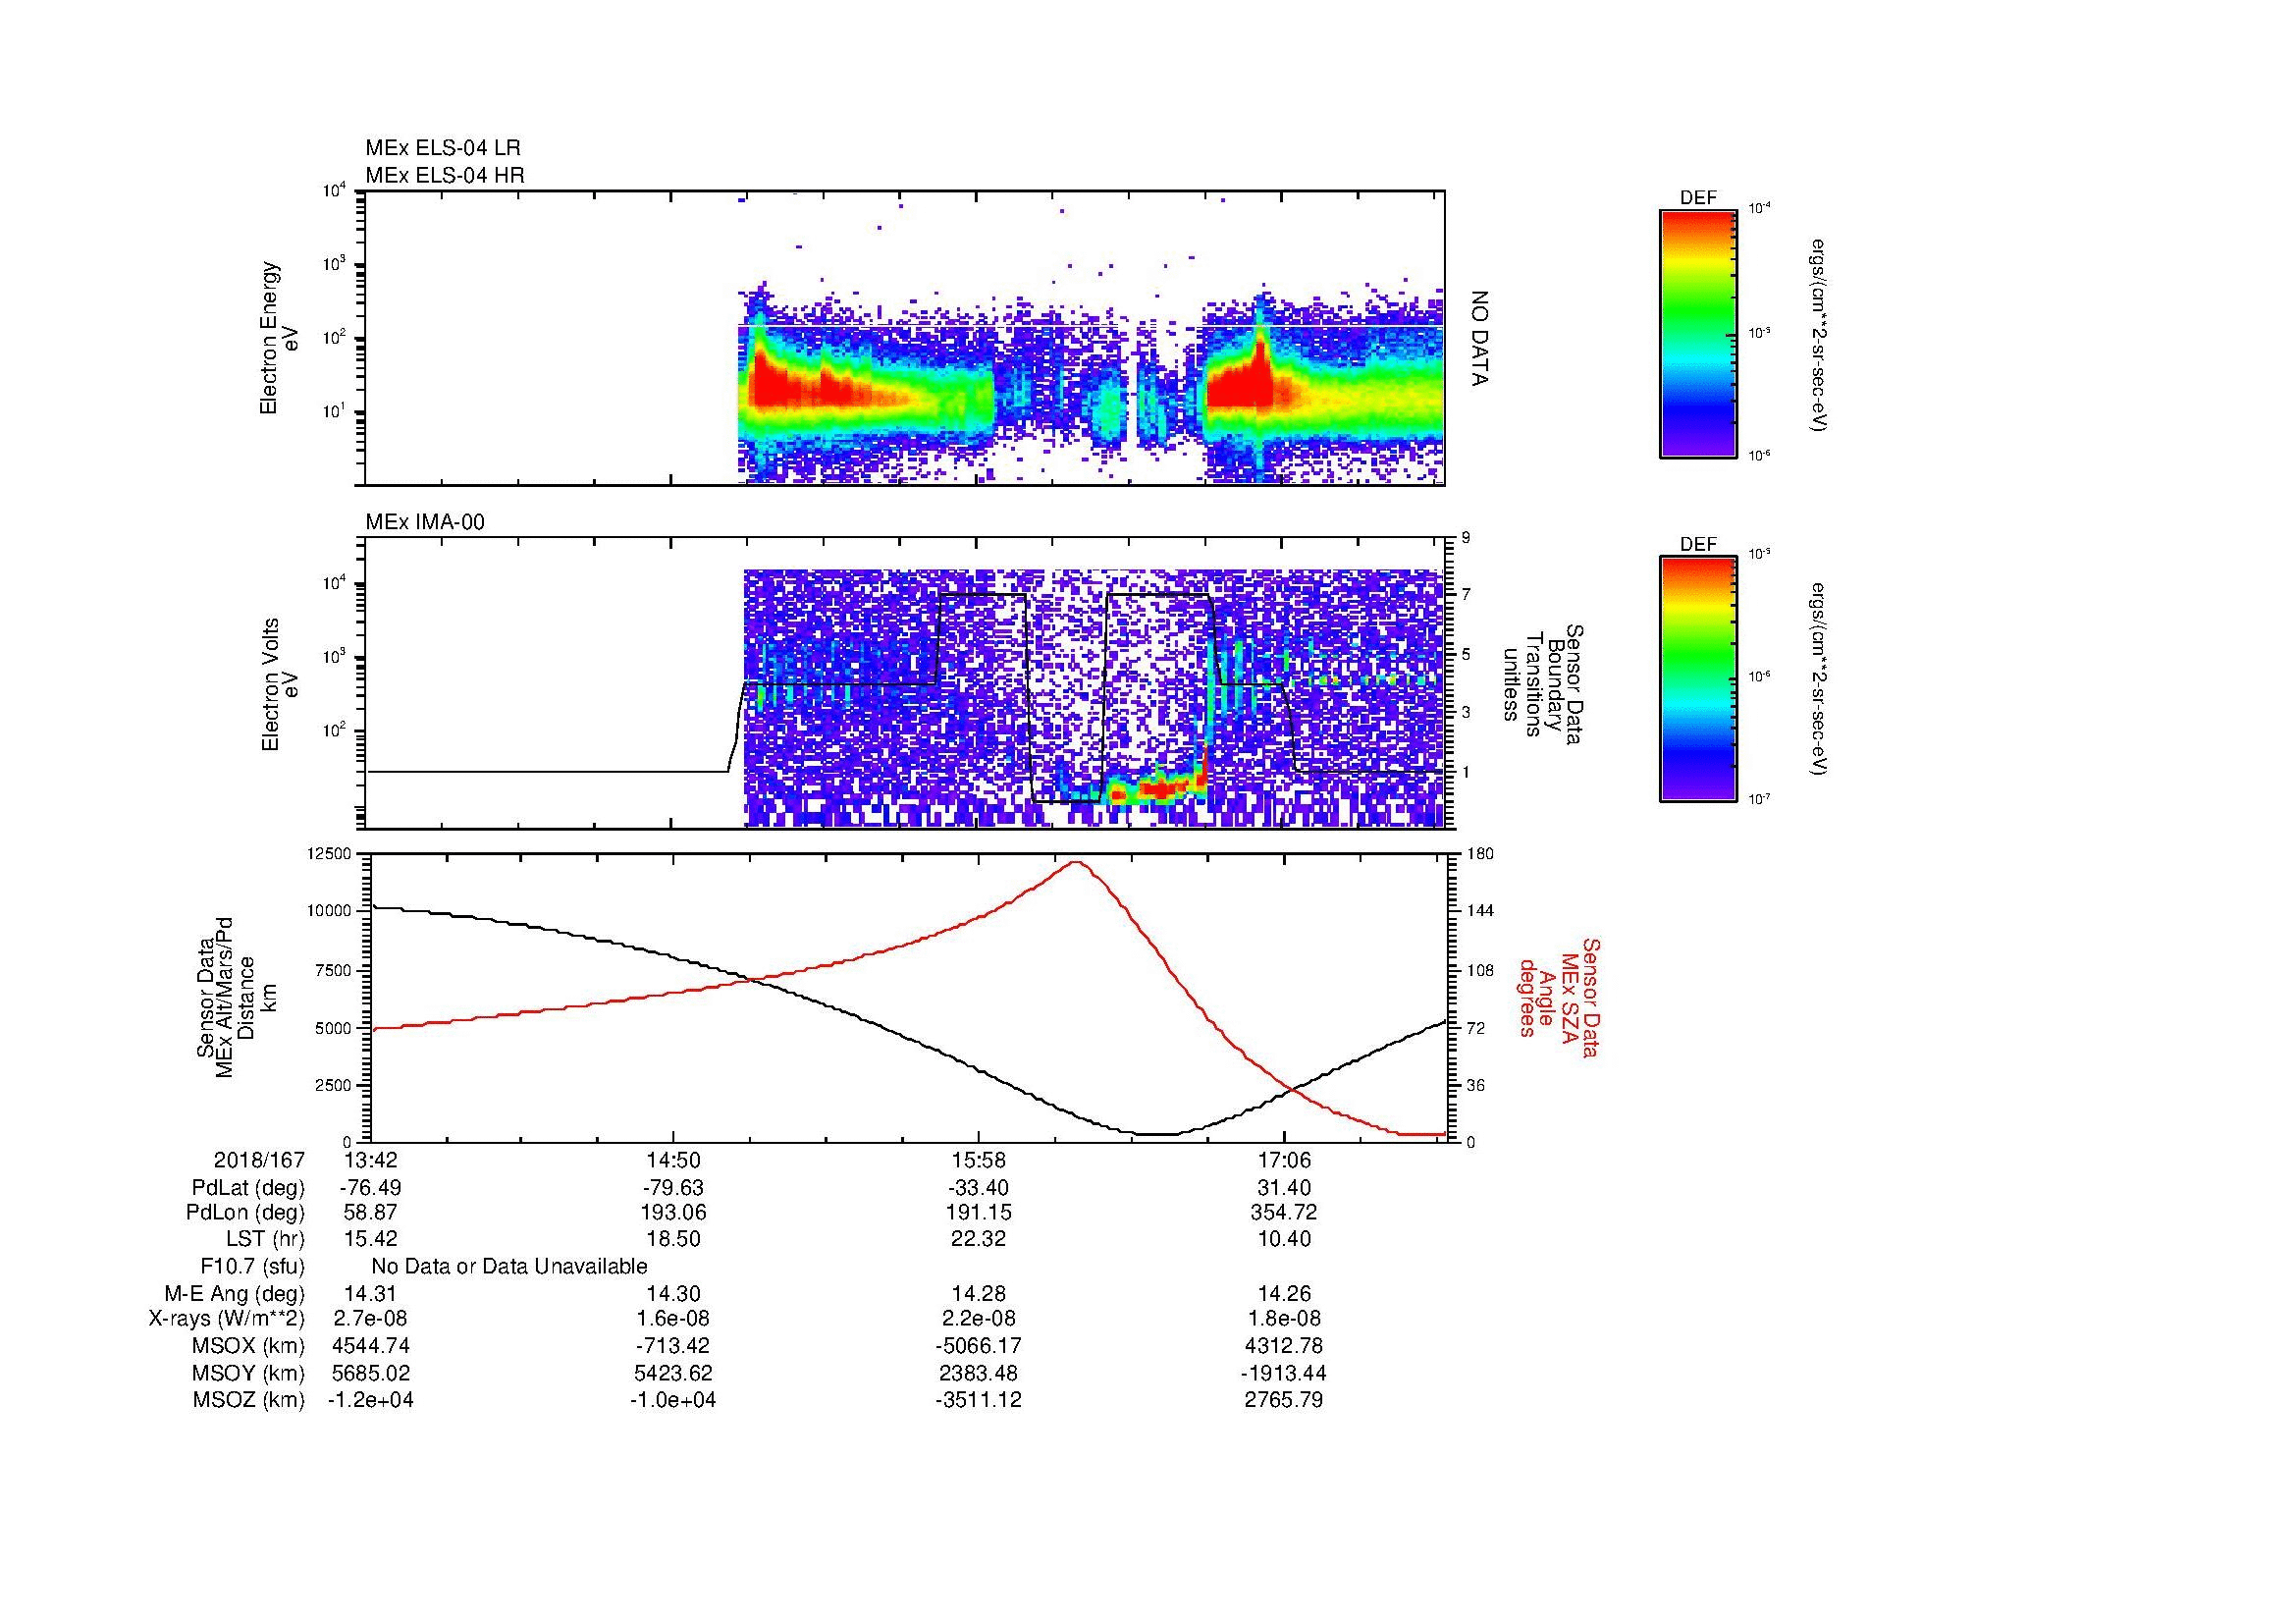This screenshot has height=1623, width=2296.
Task: Click the MSOY value '5423.62'
Action: (x=673, y=1373)
